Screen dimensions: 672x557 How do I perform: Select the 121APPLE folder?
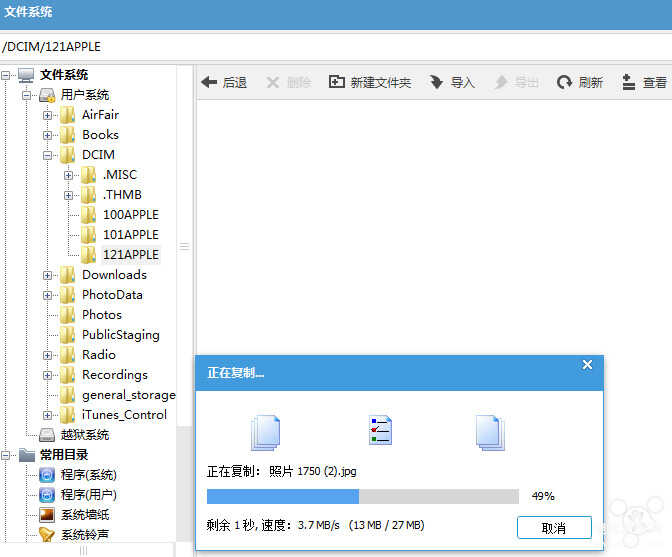(131, 255)
